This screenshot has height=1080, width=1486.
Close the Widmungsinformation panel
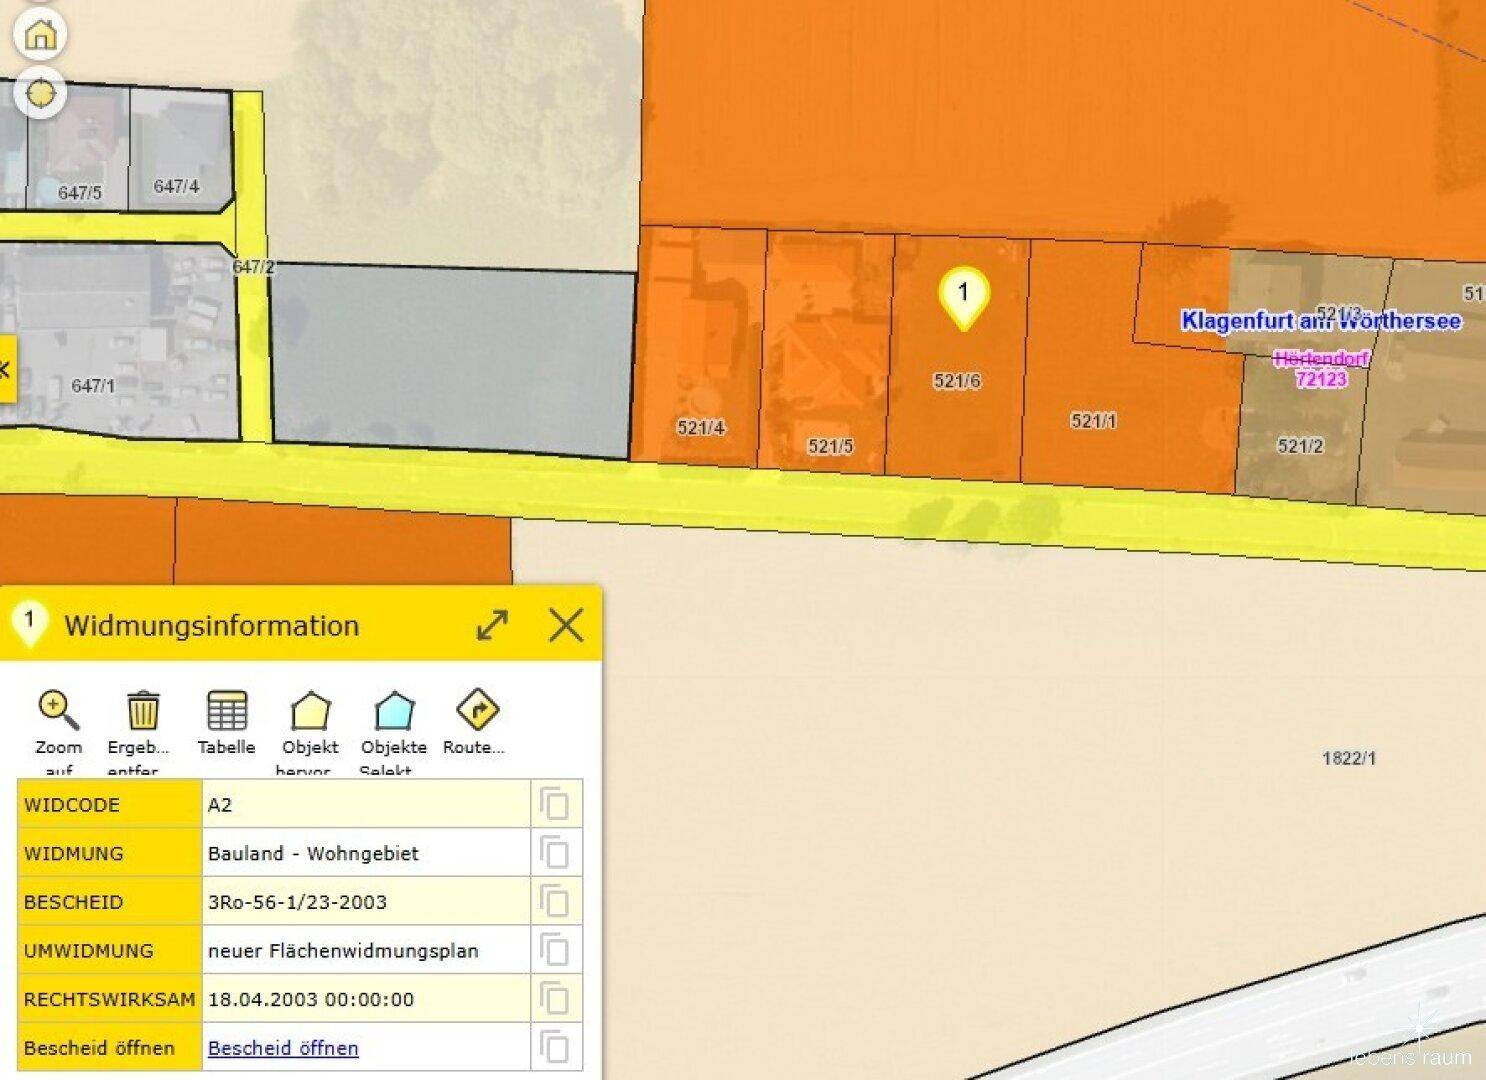[x=566, y=625]
